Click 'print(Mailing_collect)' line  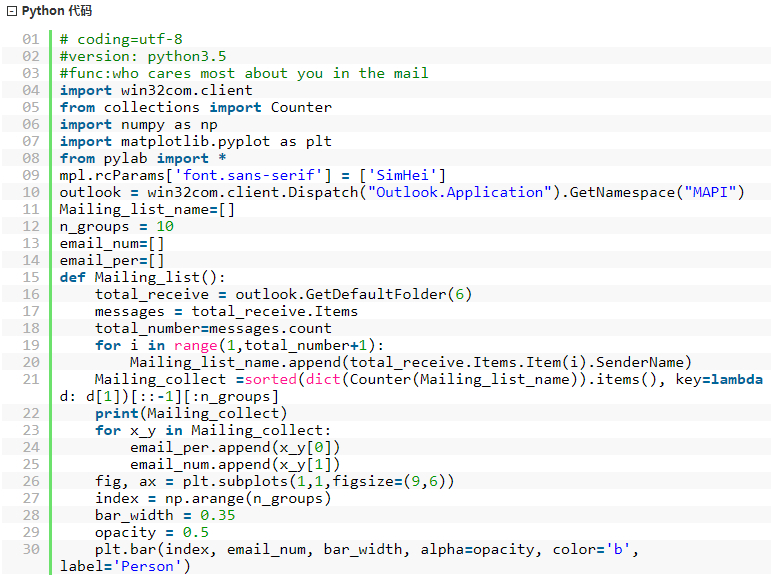pyautogui.click(x=191, y=413)
